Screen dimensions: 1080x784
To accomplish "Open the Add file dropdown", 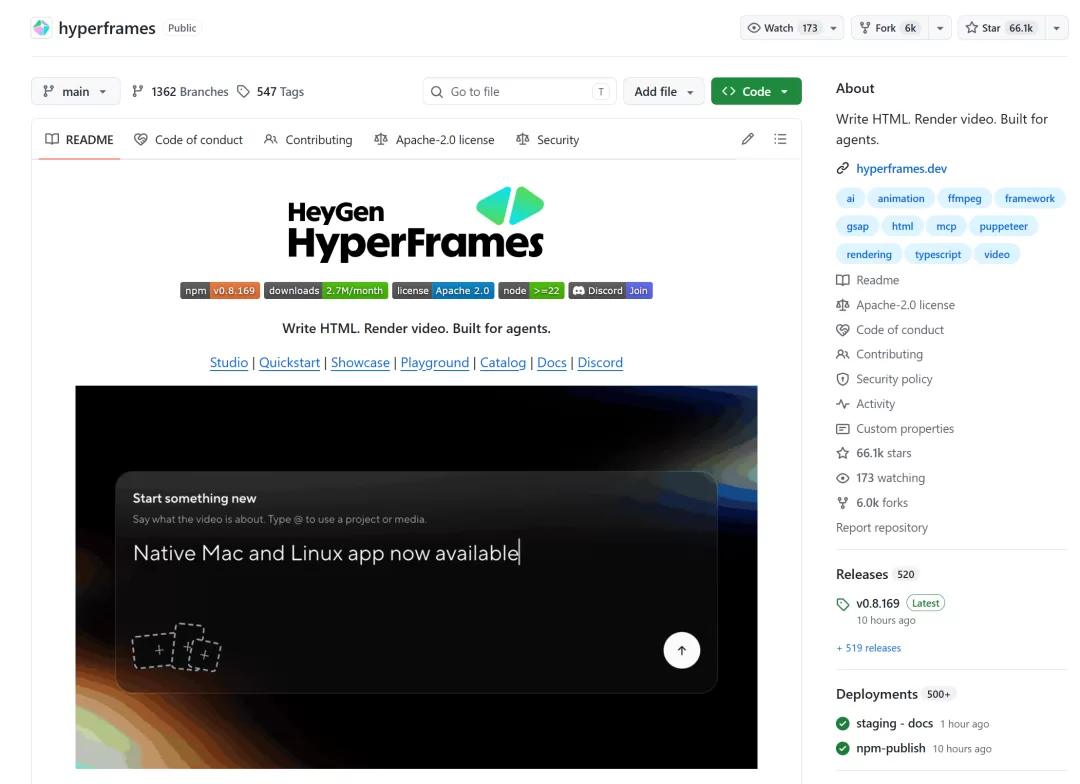I will point(663,92).
